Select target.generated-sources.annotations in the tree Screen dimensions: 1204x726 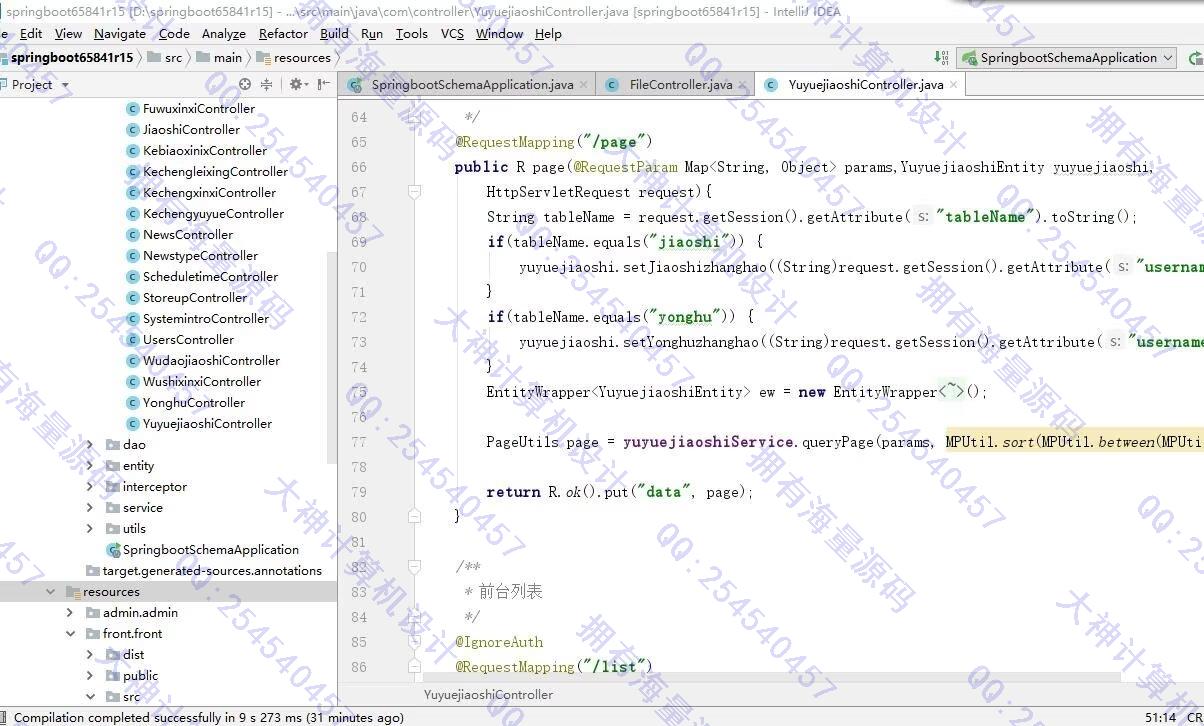click(212, 570)
